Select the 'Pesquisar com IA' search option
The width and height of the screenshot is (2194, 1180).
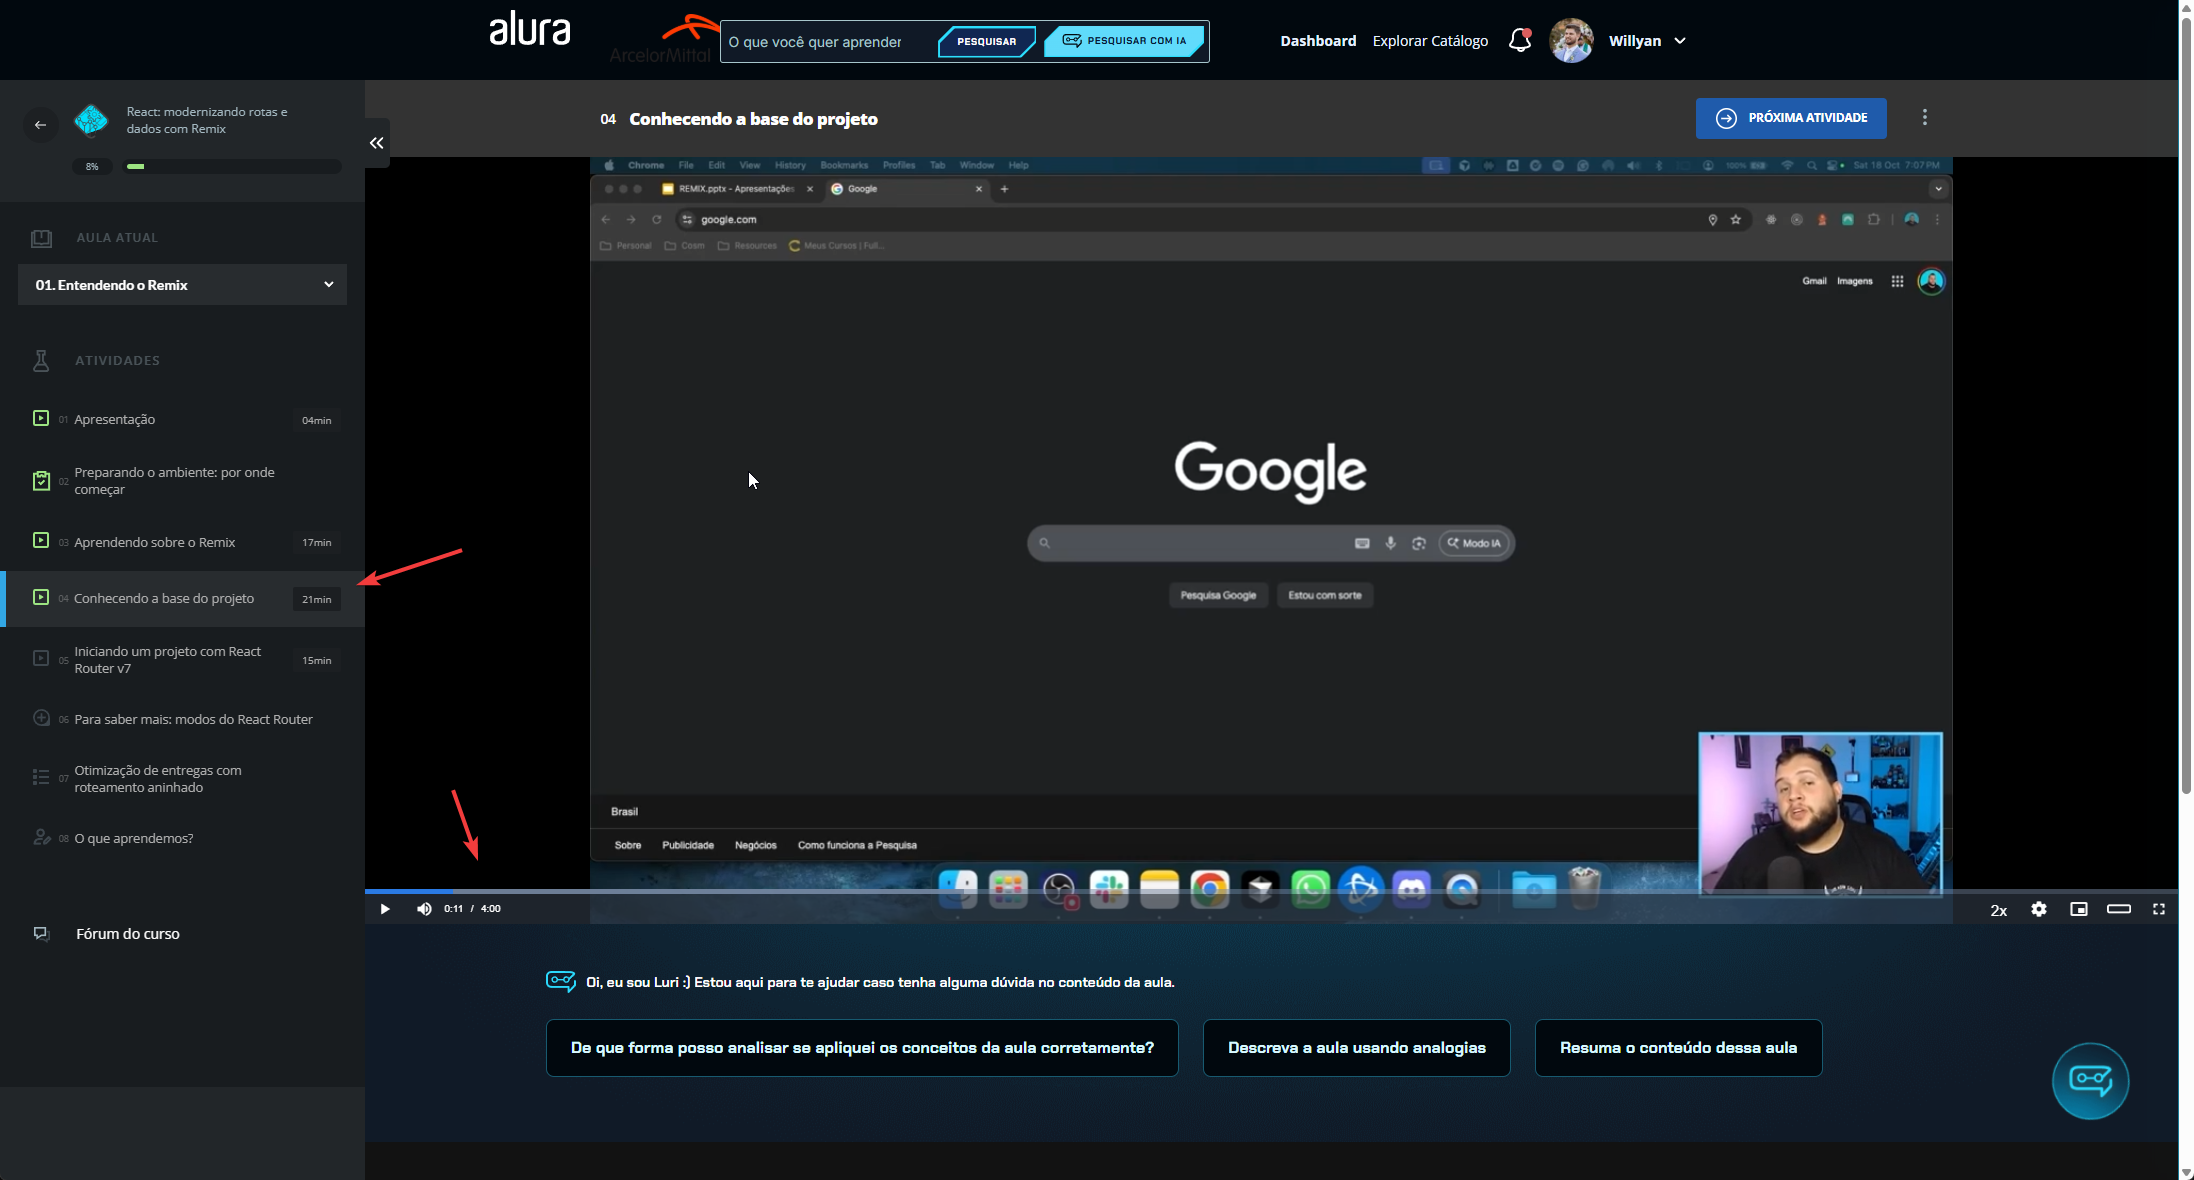1124,41
